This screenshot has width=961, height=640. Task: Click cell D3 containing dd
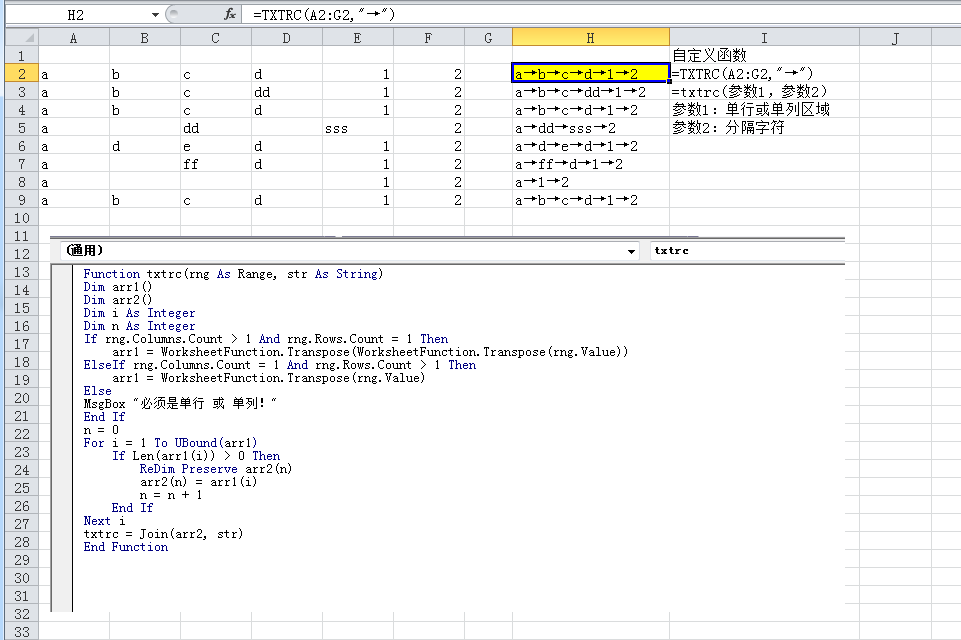(287, 92)
